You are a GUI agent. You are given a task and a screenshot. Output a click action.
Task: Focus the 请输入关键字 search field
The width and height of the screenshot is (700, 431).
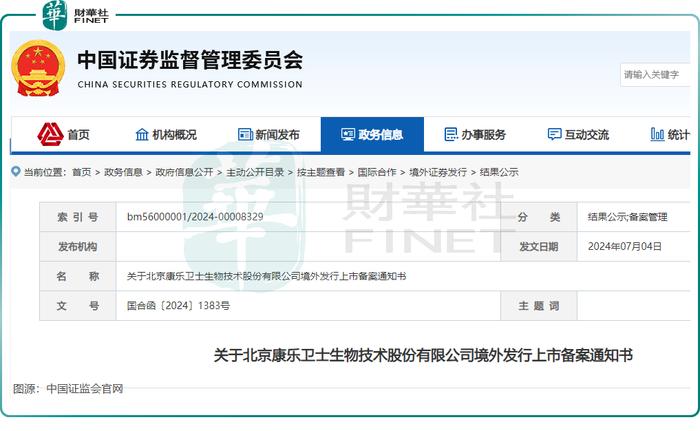(x=655, y=75)
